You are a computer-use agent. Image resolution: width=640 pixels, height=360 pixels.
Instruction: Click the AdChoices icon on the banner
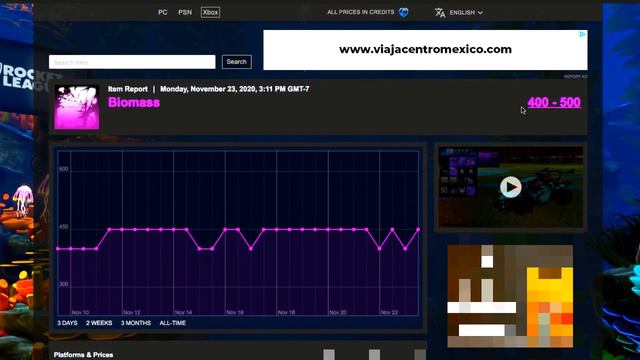(583, 34)
